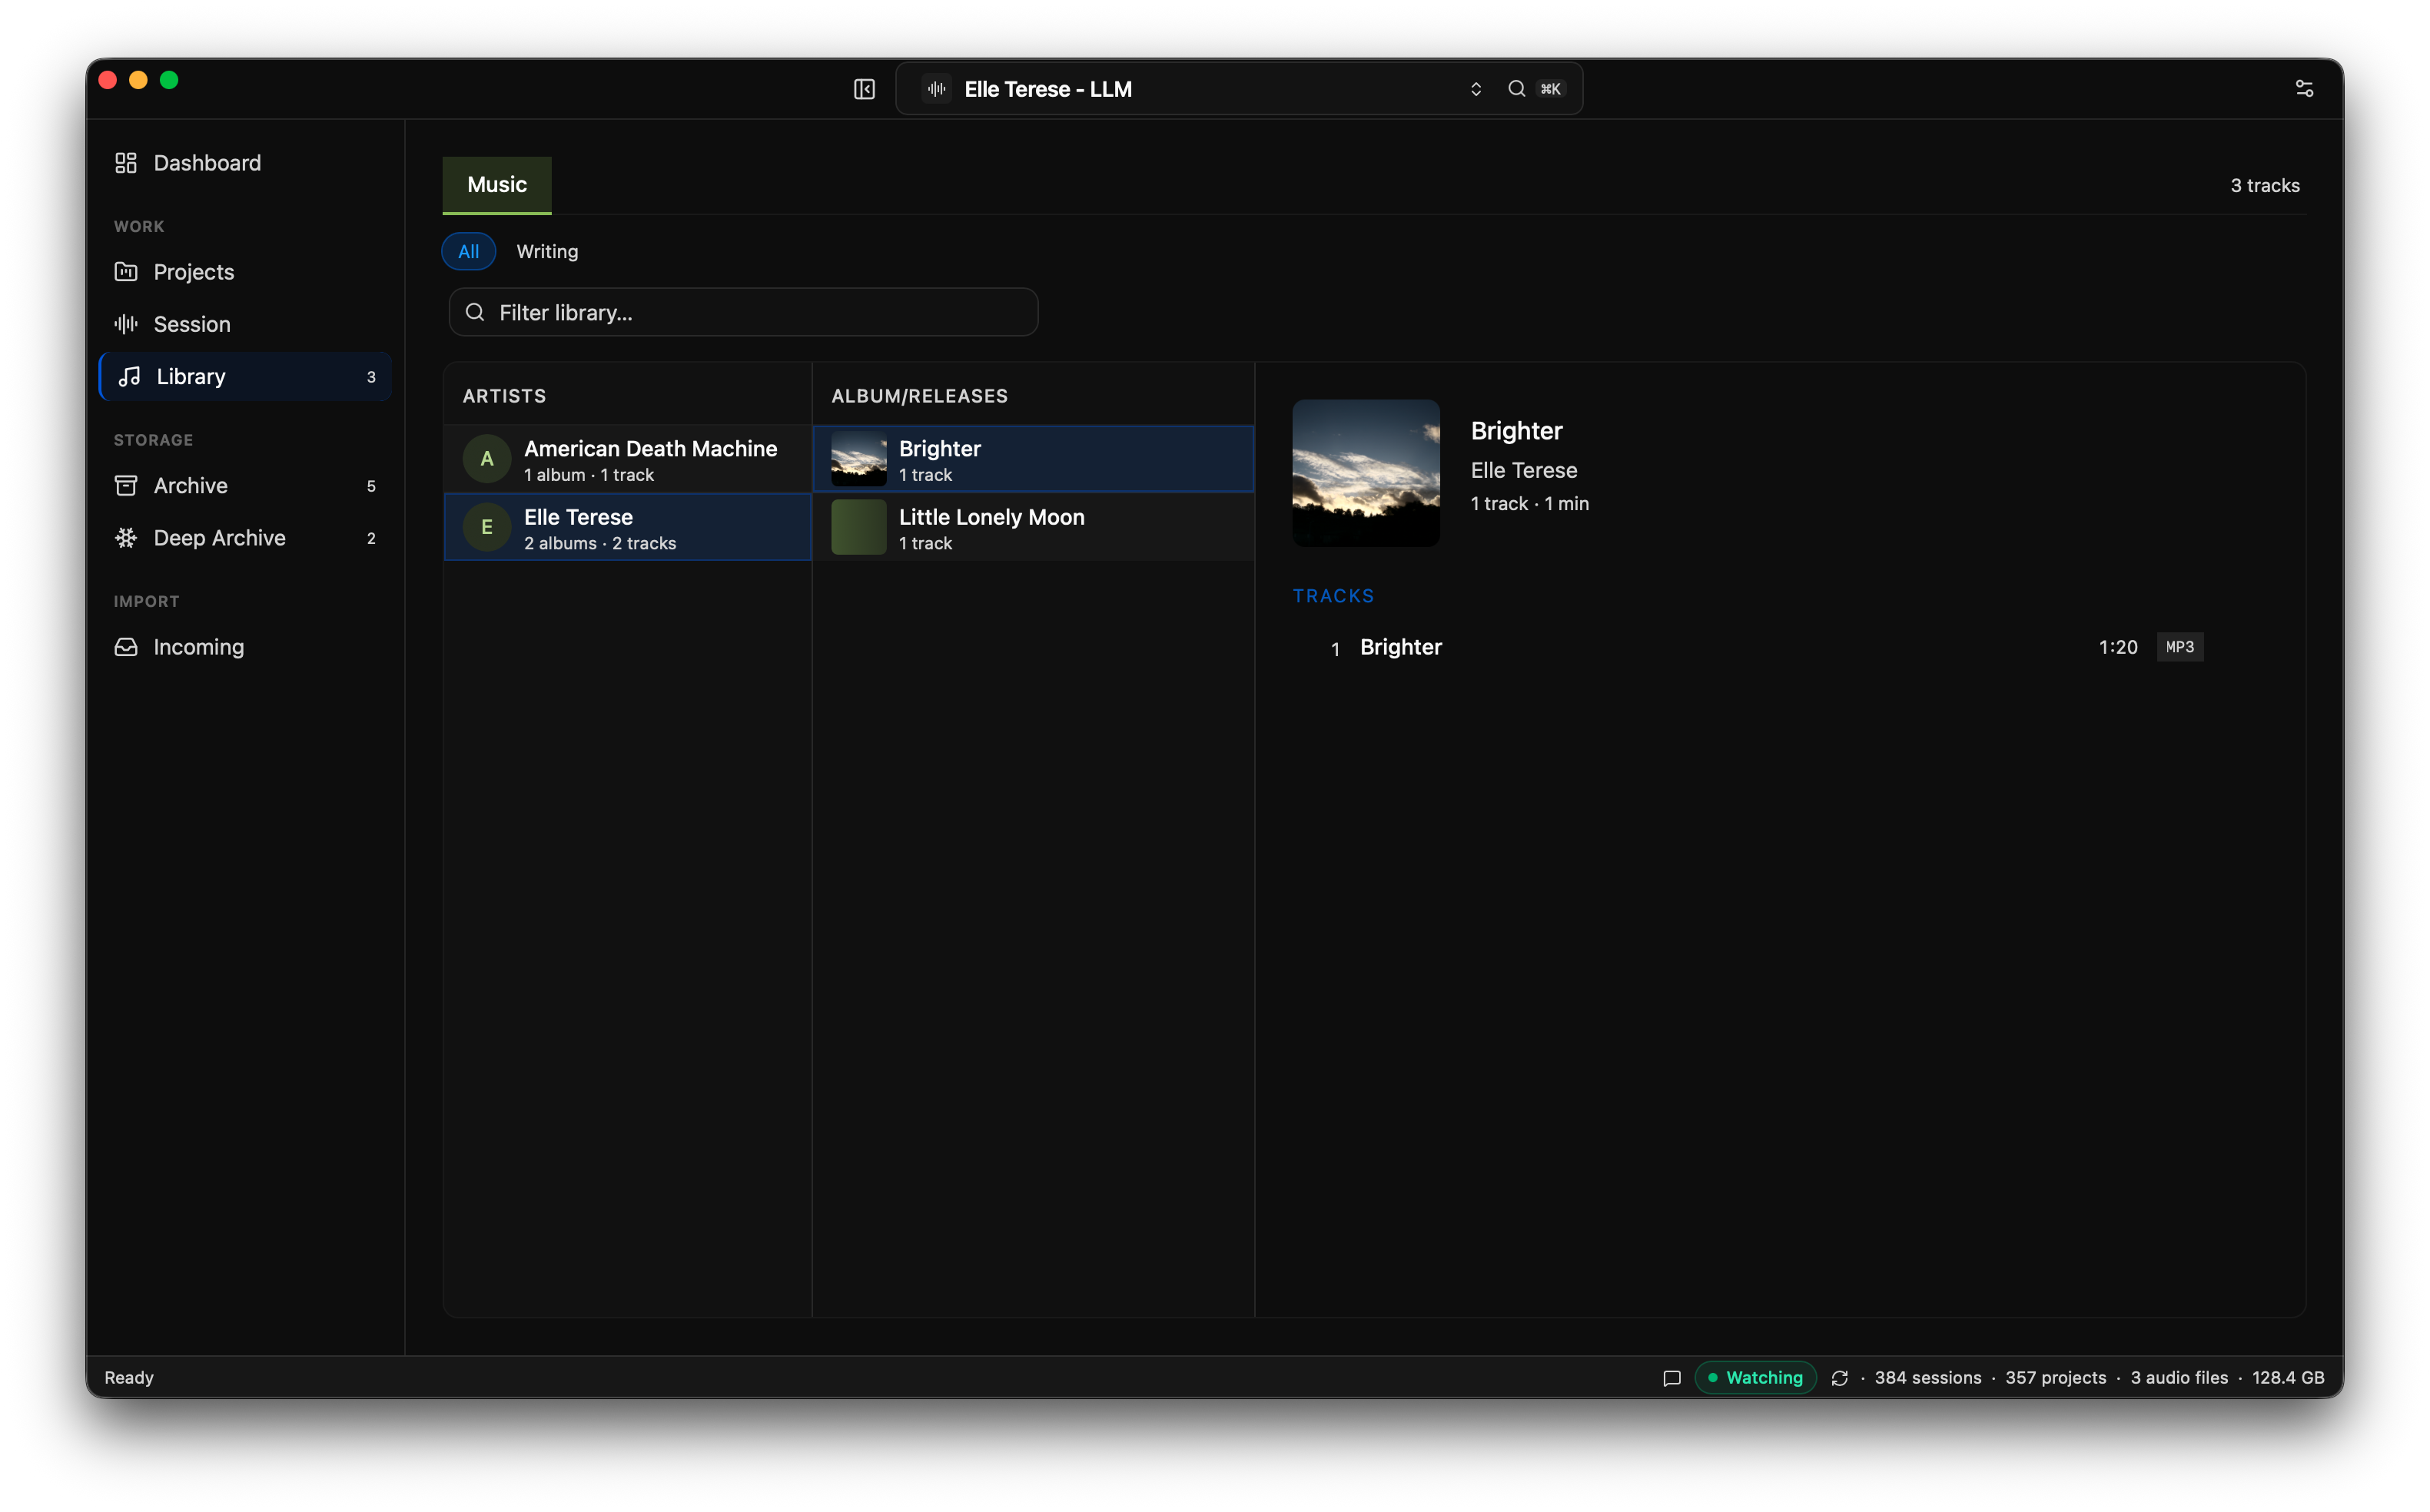Screen dimensions: 2430x1512
Task: Select the Writing filter
Action: click(547, 251)
